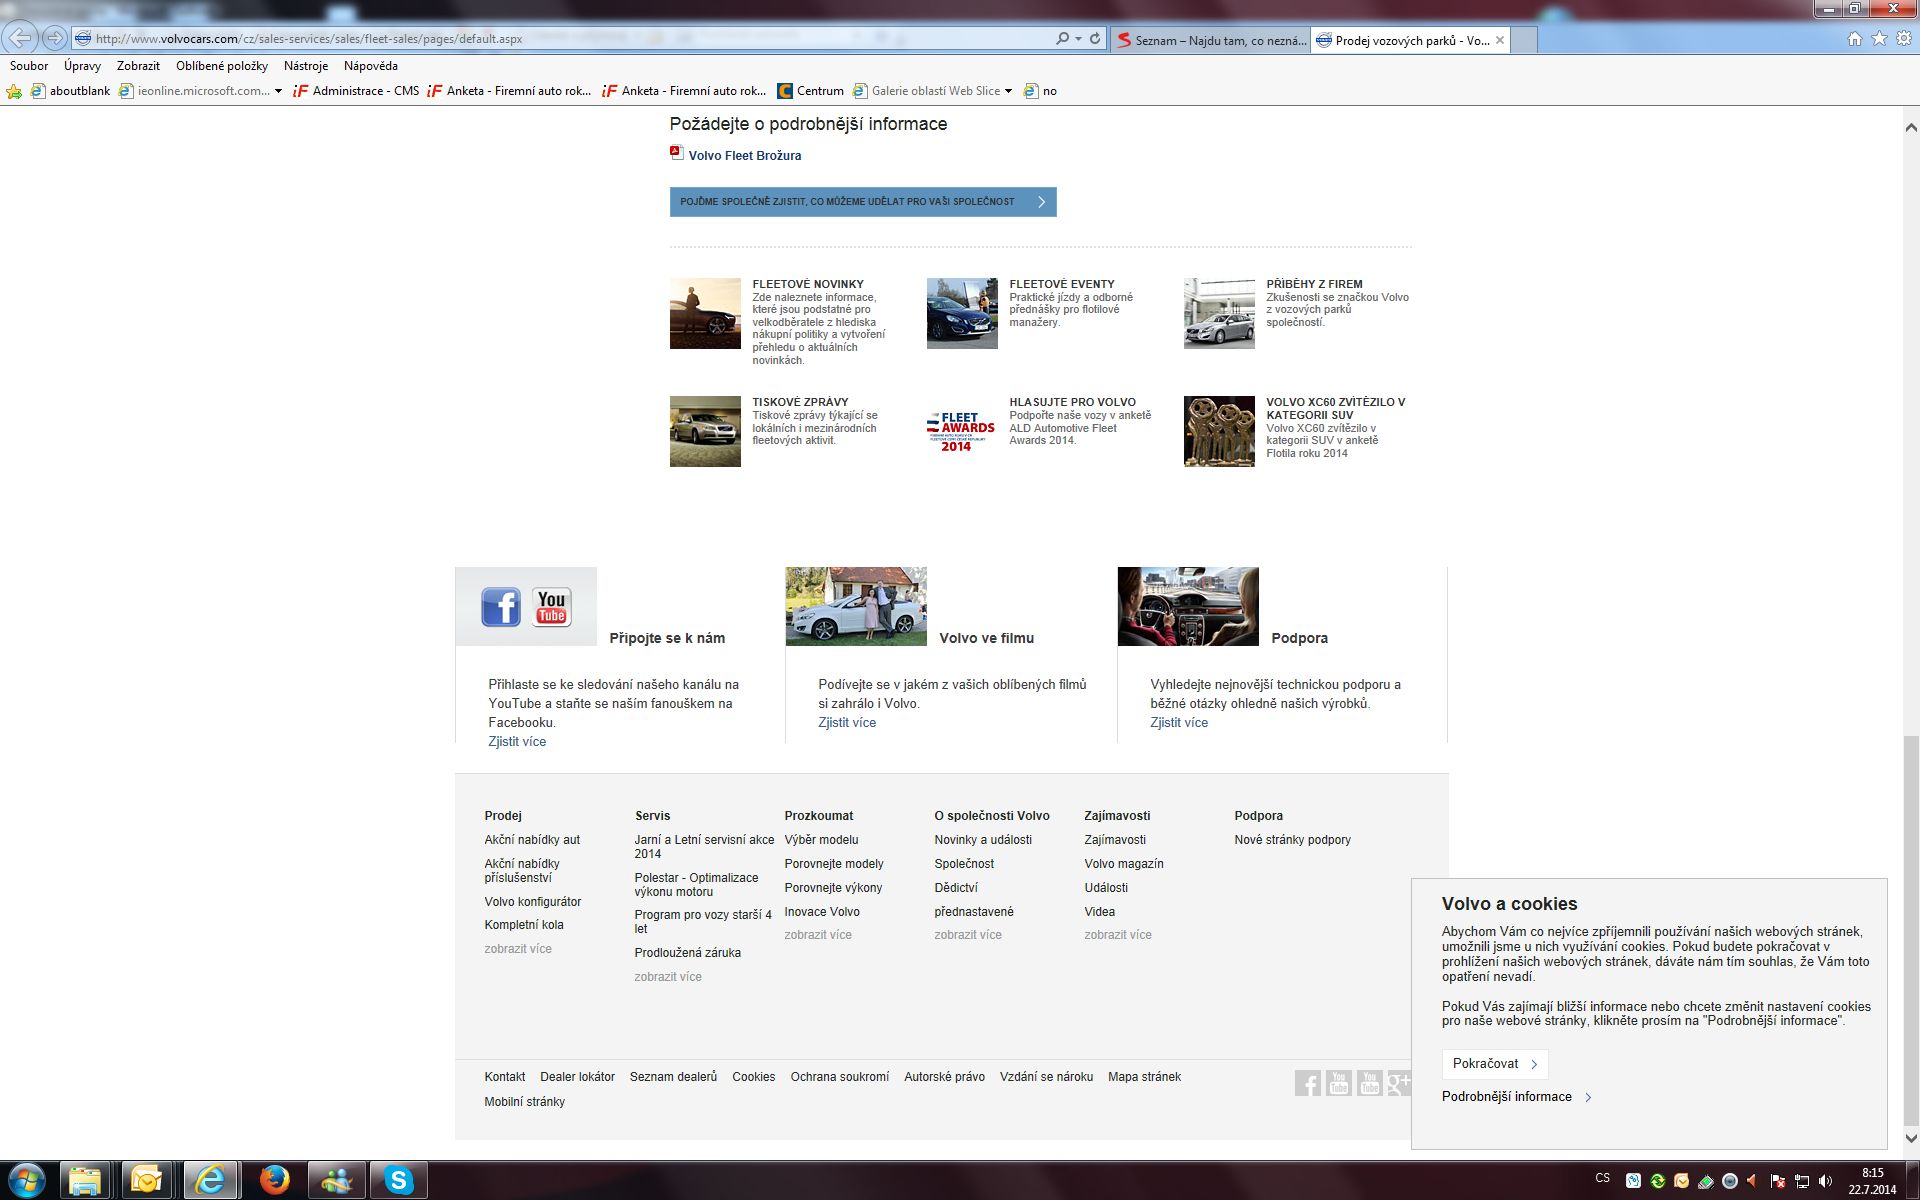The height and width of the screenshot is (1200, 1920).
Task: Open Dealer lokátor footer link
Action: 577,1077
